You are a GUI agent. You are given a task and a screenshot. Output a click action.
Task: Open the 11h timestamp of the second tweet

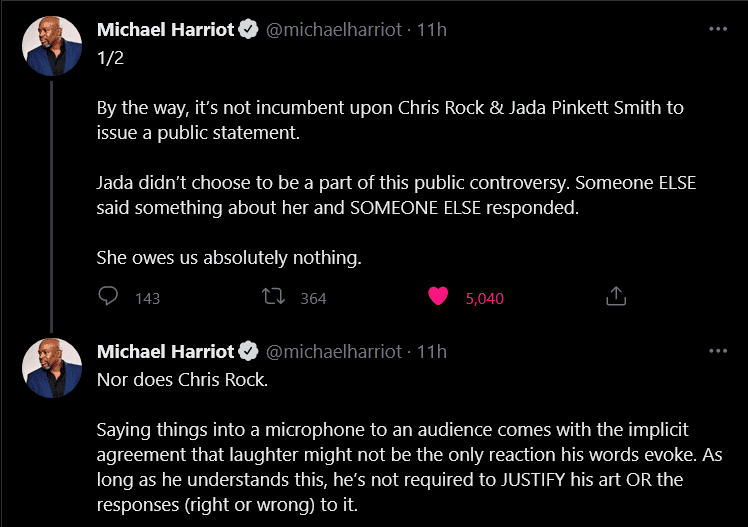432,352
